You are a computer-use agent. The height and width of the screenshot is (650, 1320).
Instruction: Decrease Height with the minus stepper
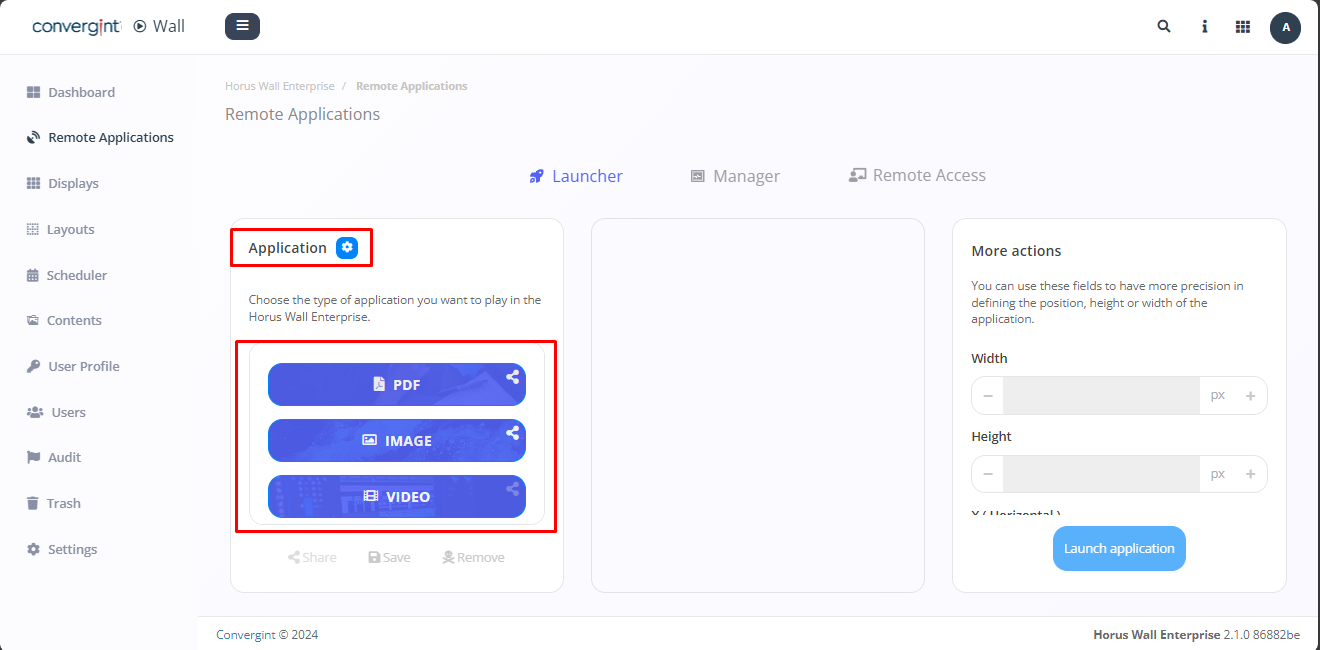point(988,474)
